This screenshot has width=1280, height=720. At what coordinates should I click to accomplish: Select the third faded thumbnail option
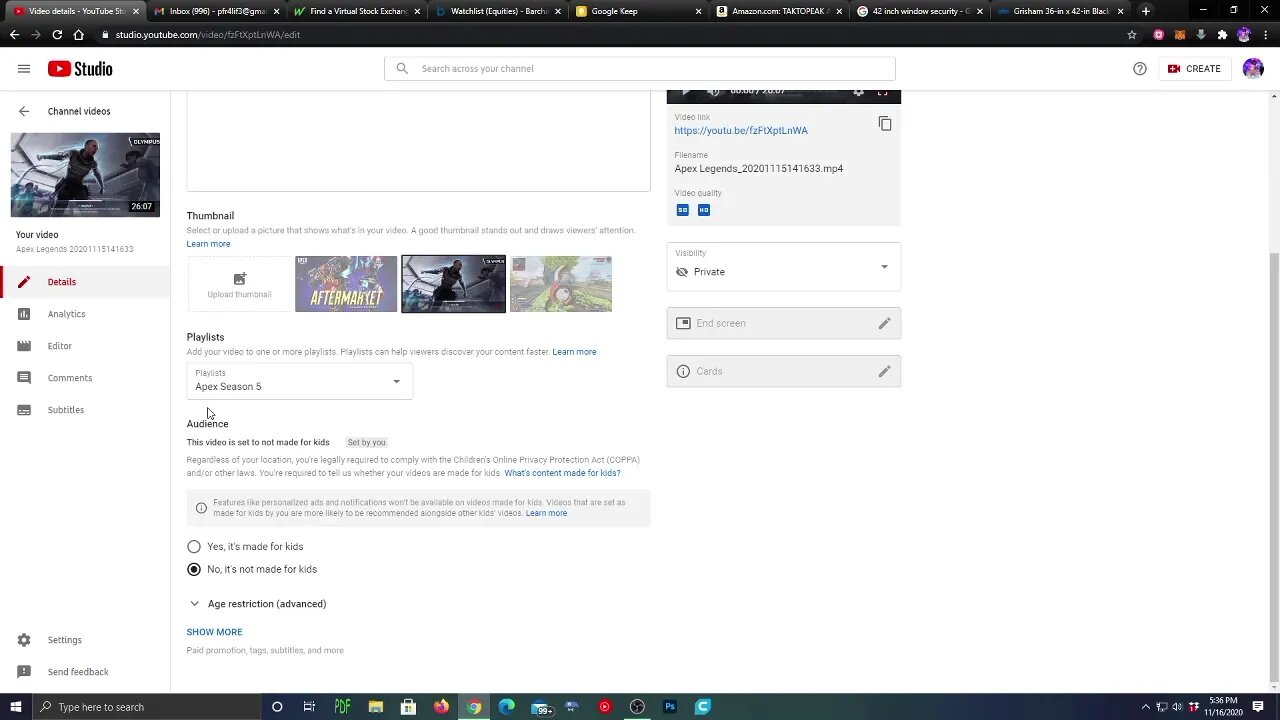coord(561,284)
